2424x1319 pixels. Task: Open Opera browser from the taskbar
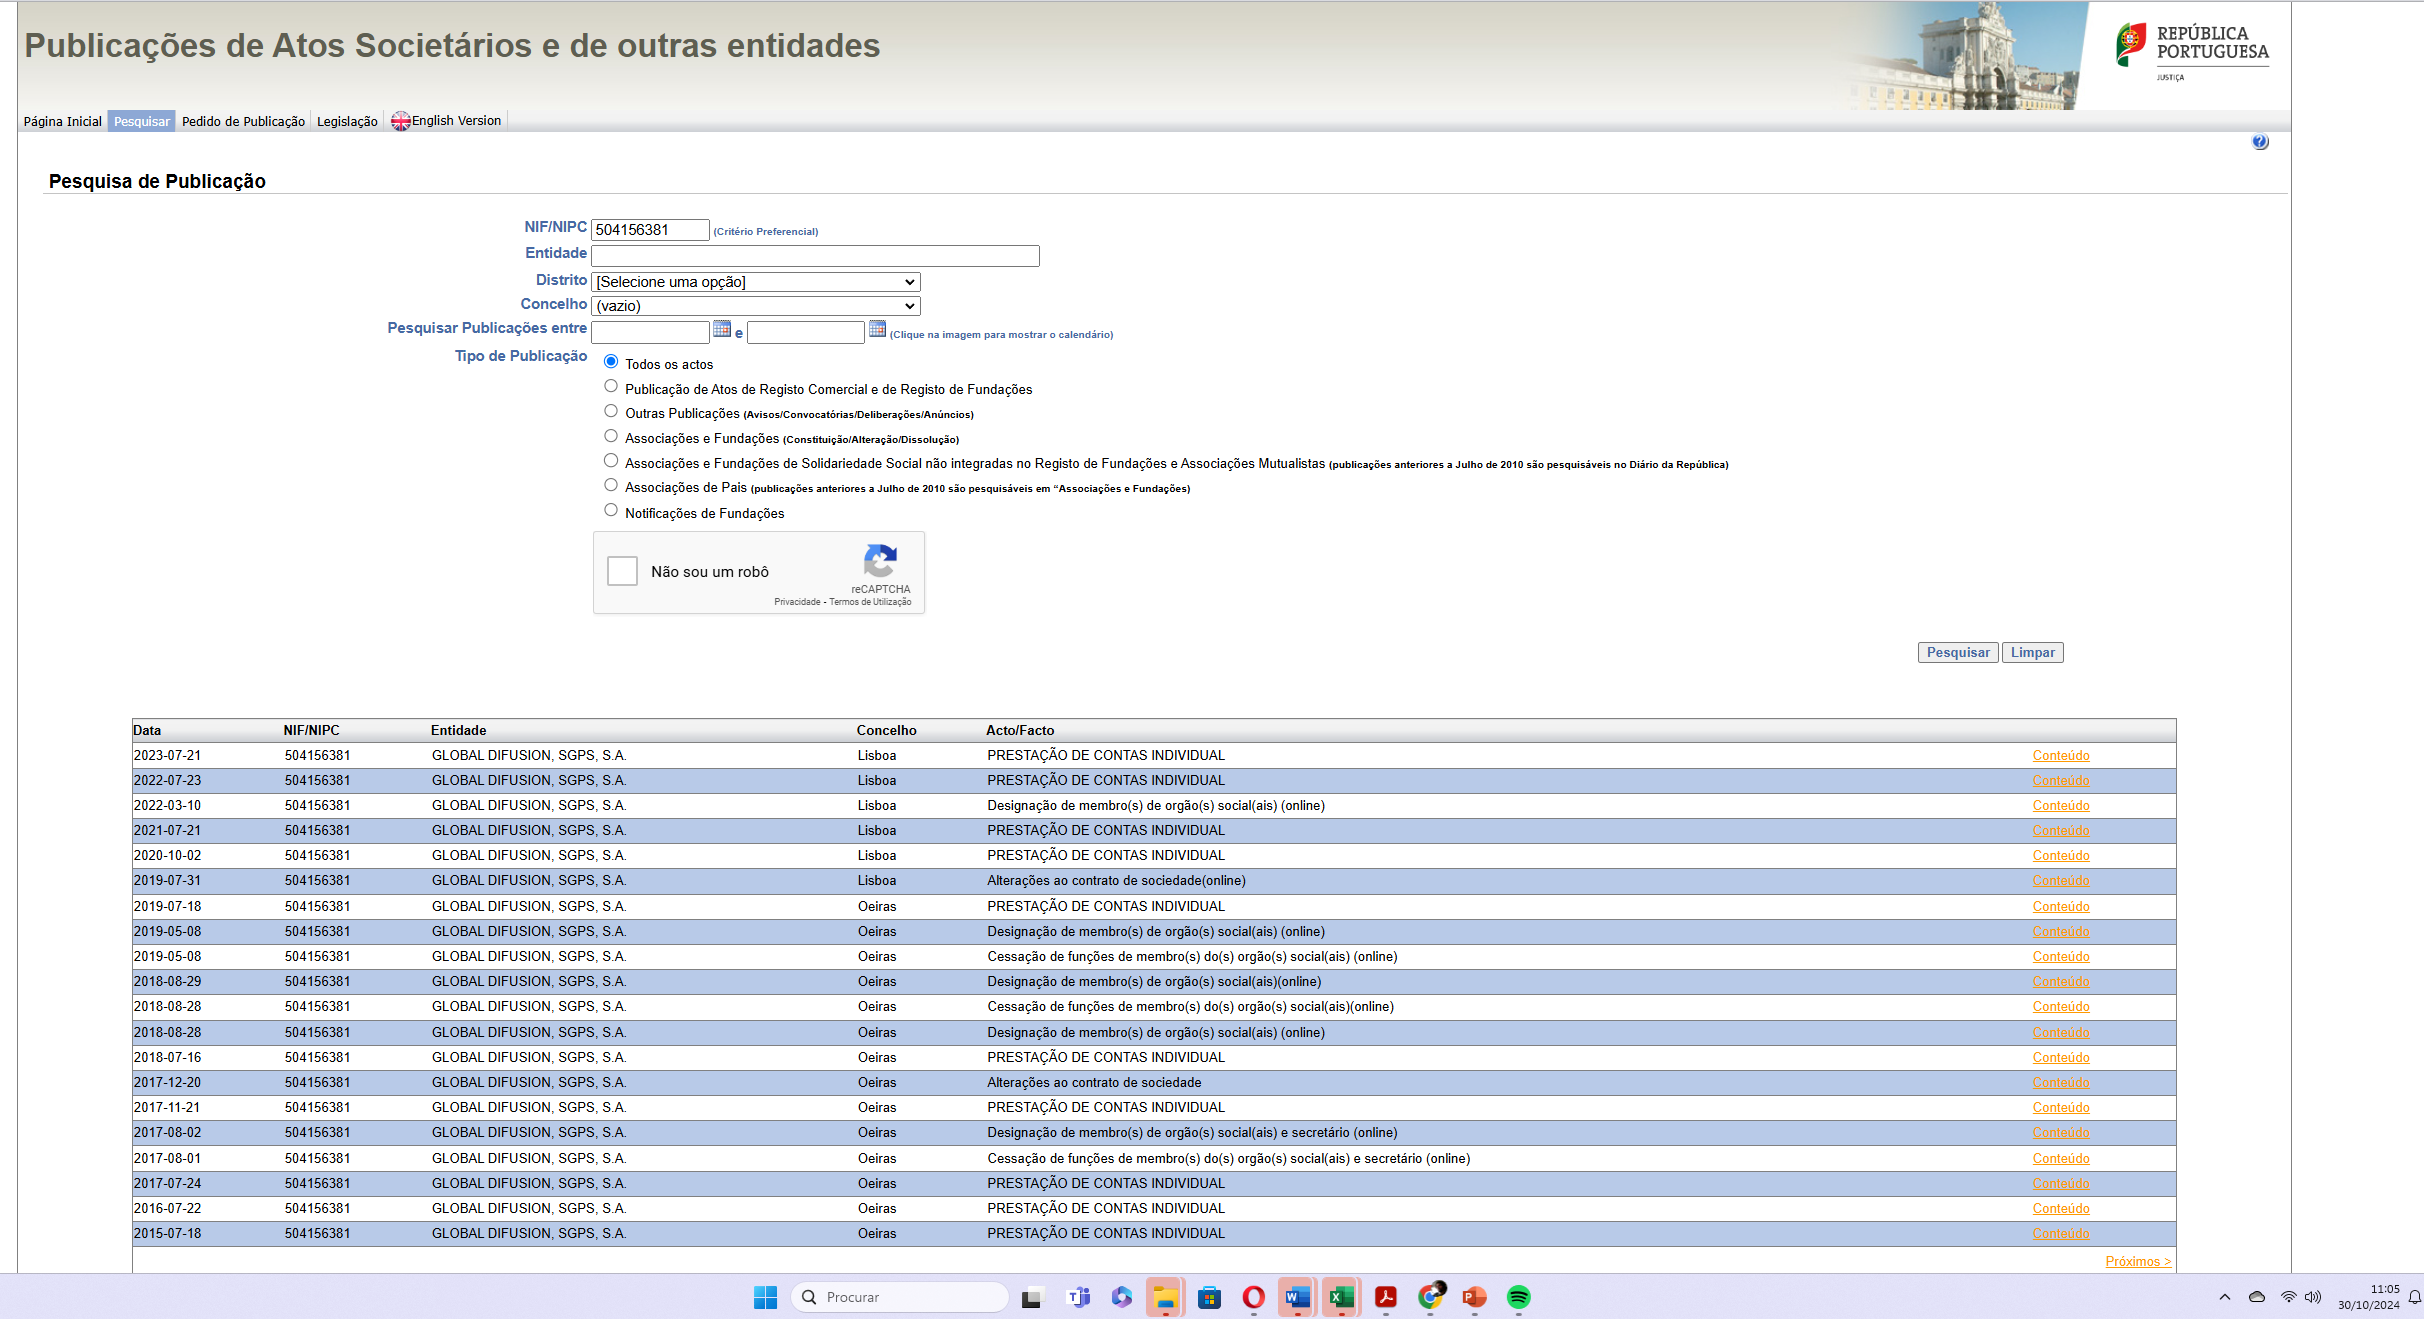click(1253, 1297)
